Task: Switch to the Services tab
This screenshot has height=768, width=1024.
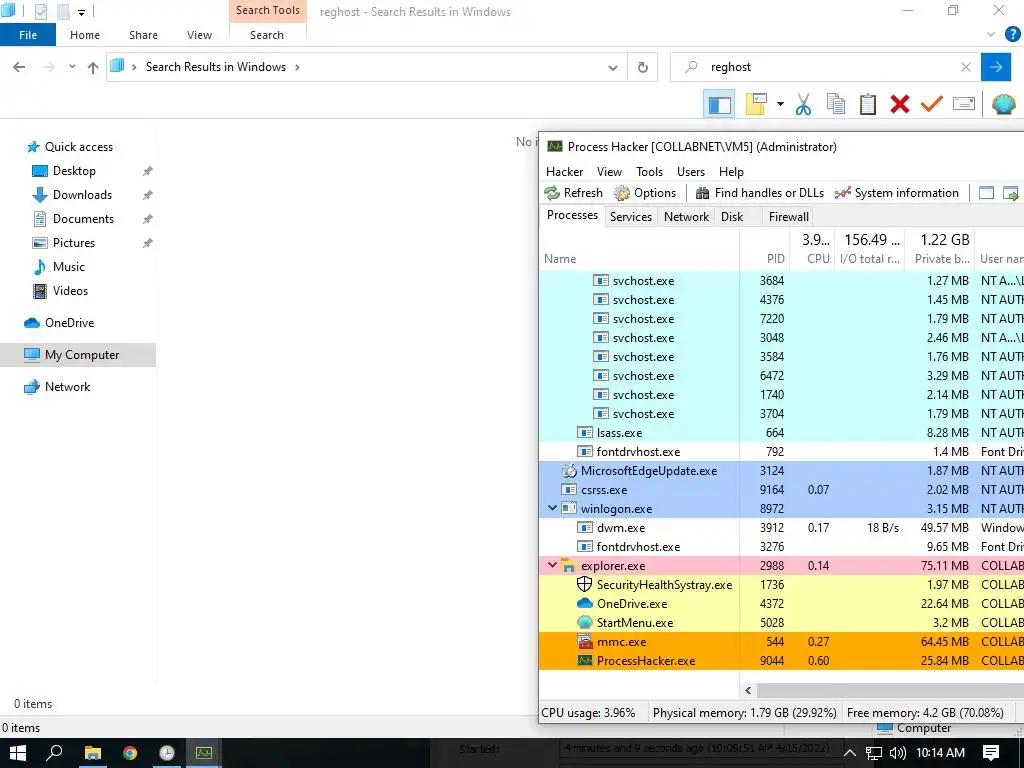Action: click(630, 216)
